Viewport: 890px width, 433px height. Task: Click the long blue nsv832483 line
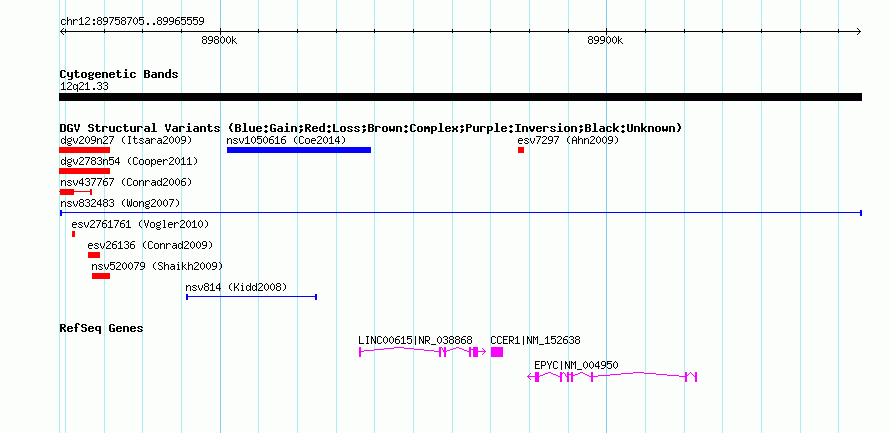tap(460, 213)
